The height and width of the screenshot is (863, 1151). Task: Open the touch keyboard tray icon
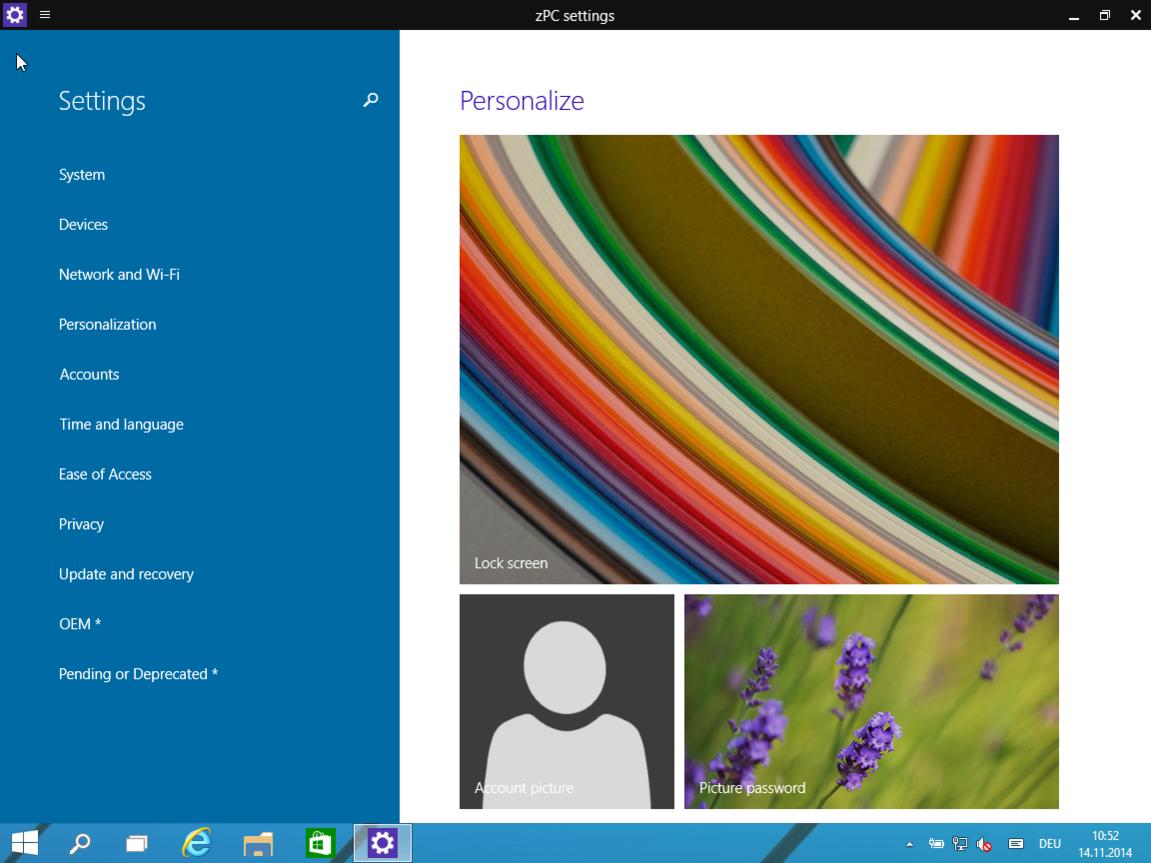1016,844
